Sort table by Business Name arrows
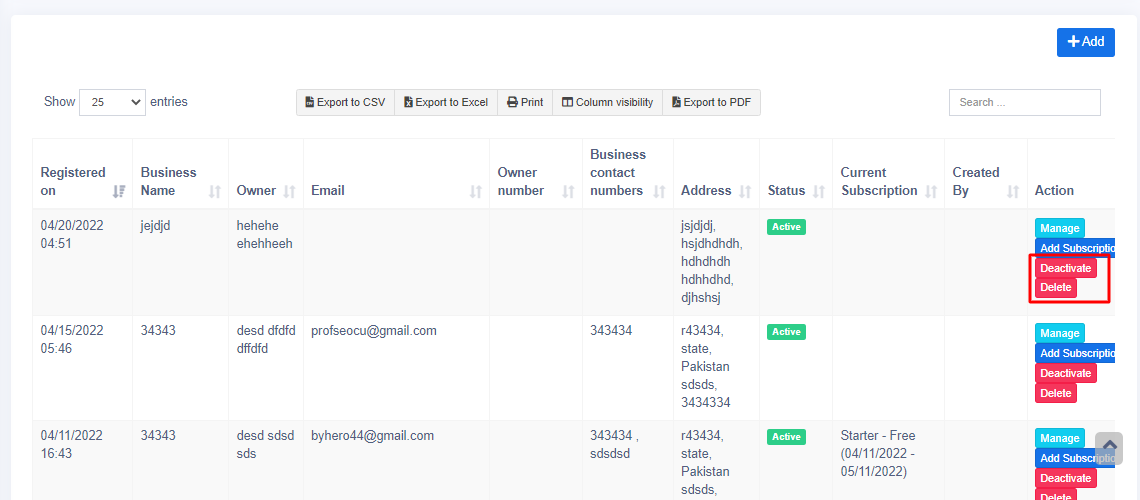Screen dimensions: 1140x500 (214, 191)
